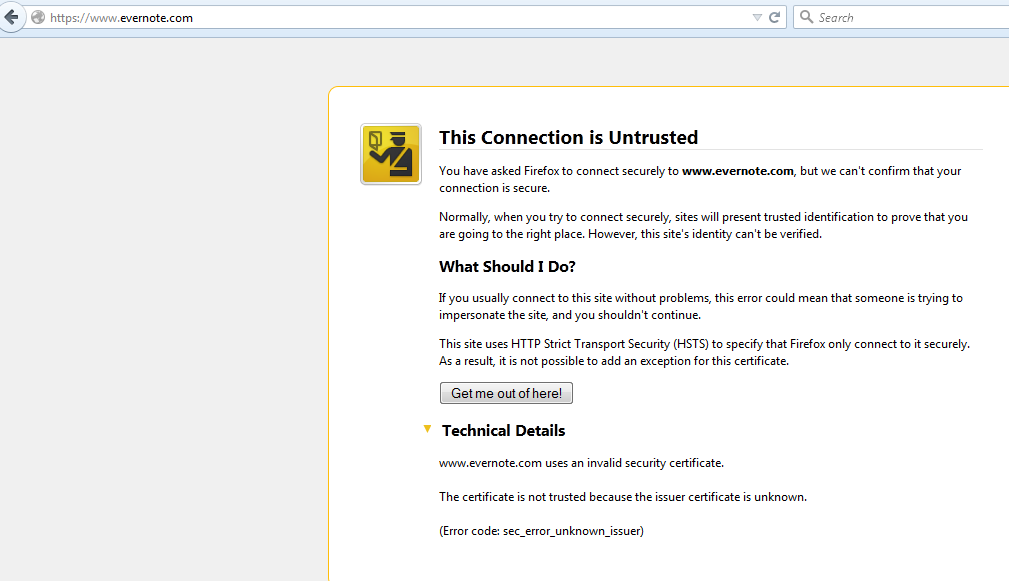Screen dimensions: 1009x581
Task: Click the 'Get me out of here!' button
Action: (506, 393)
